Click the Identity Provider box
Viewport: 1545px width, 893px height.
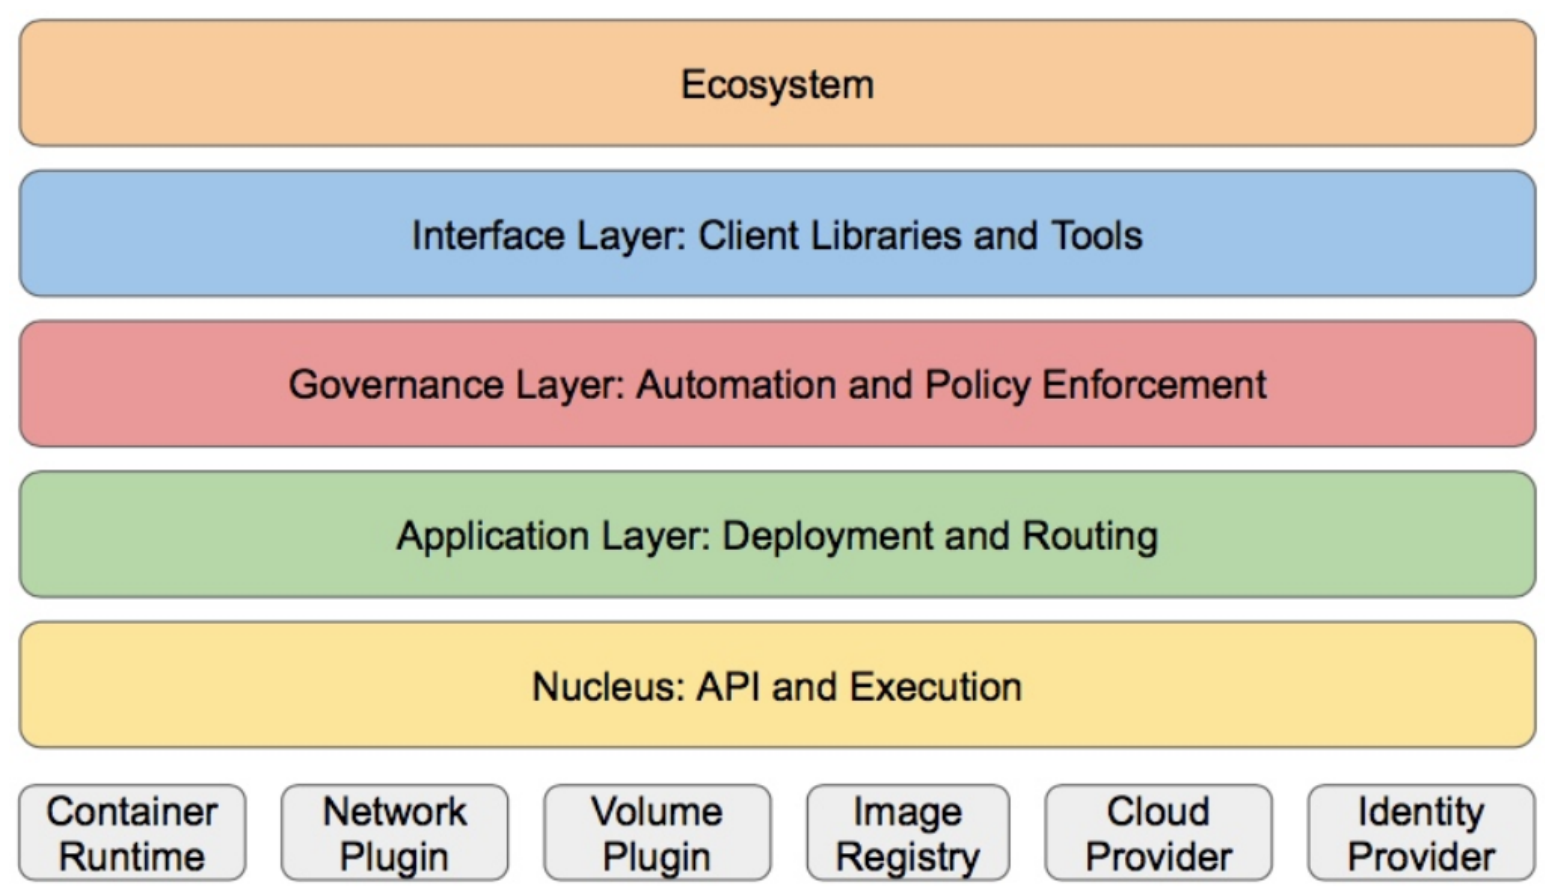coord(1421,832)
